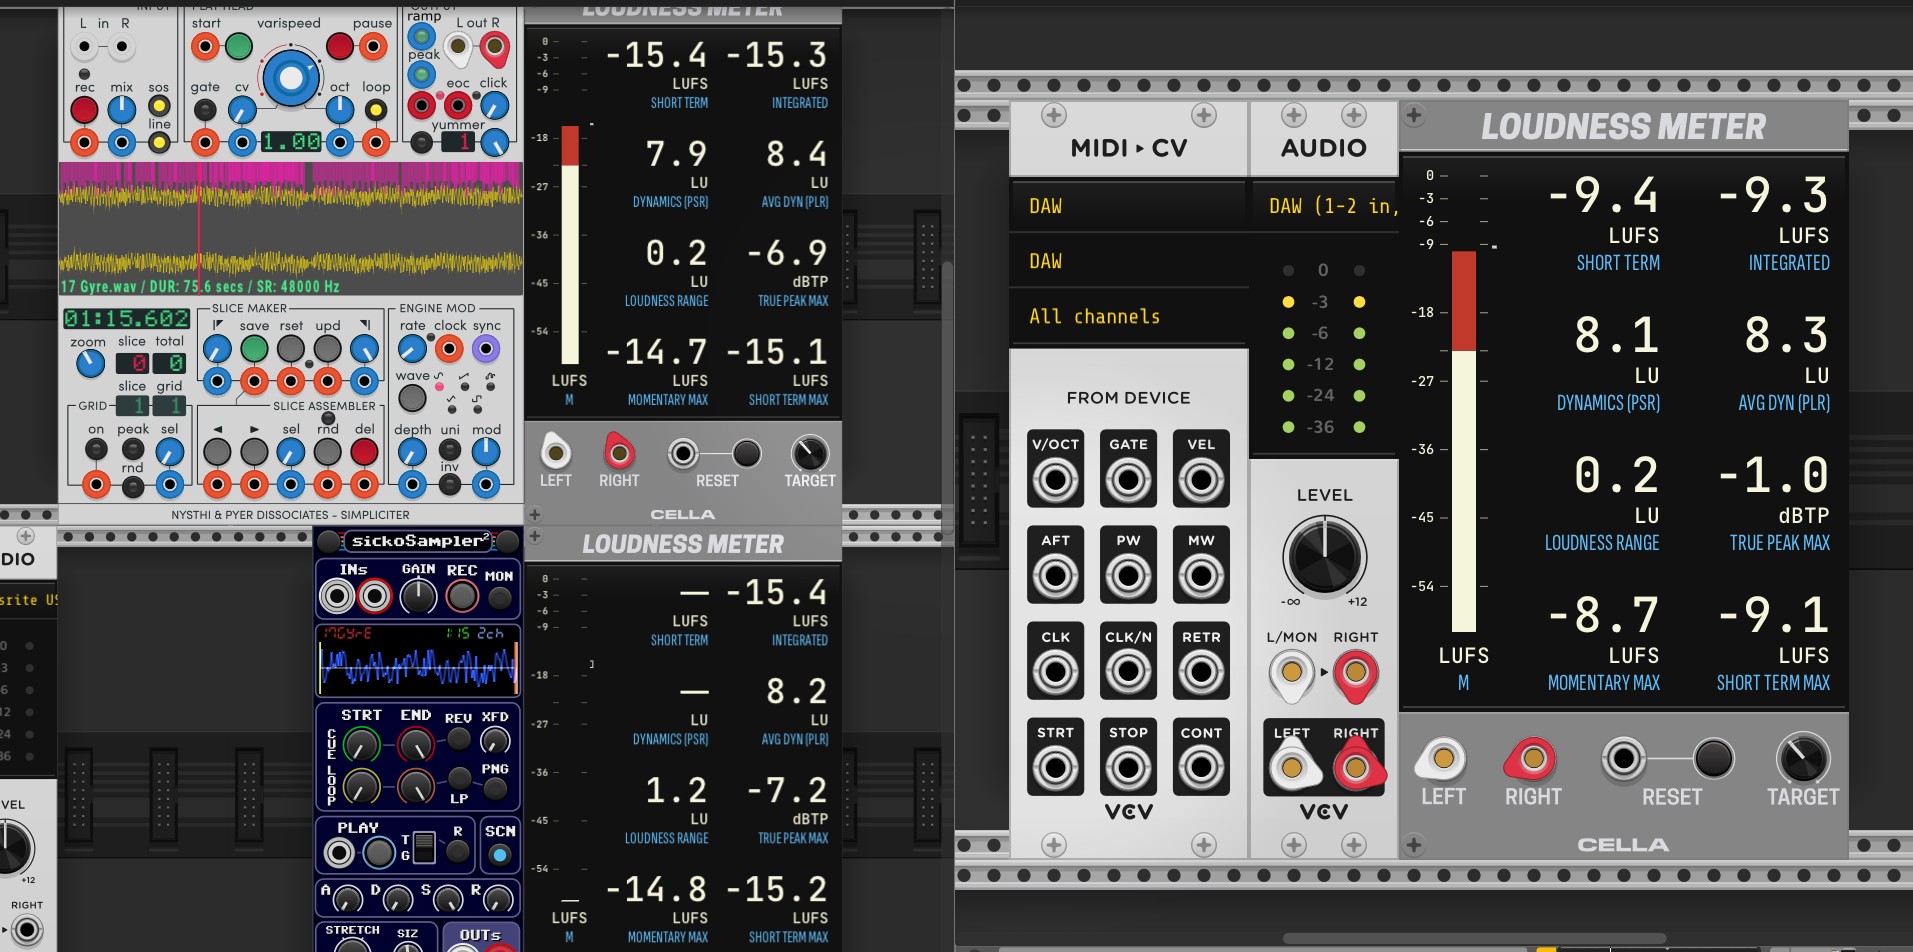Click the 01:15.602 time display

coord(126,318)
